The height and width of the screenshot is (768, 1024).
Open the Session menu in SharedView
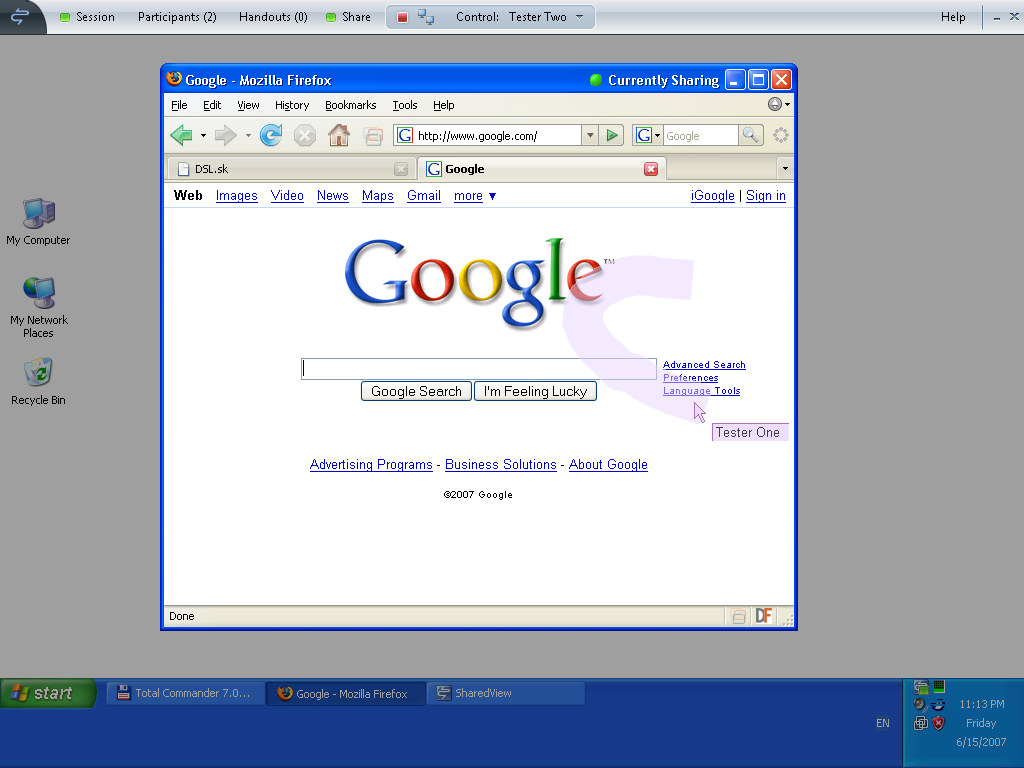point(88,17)
